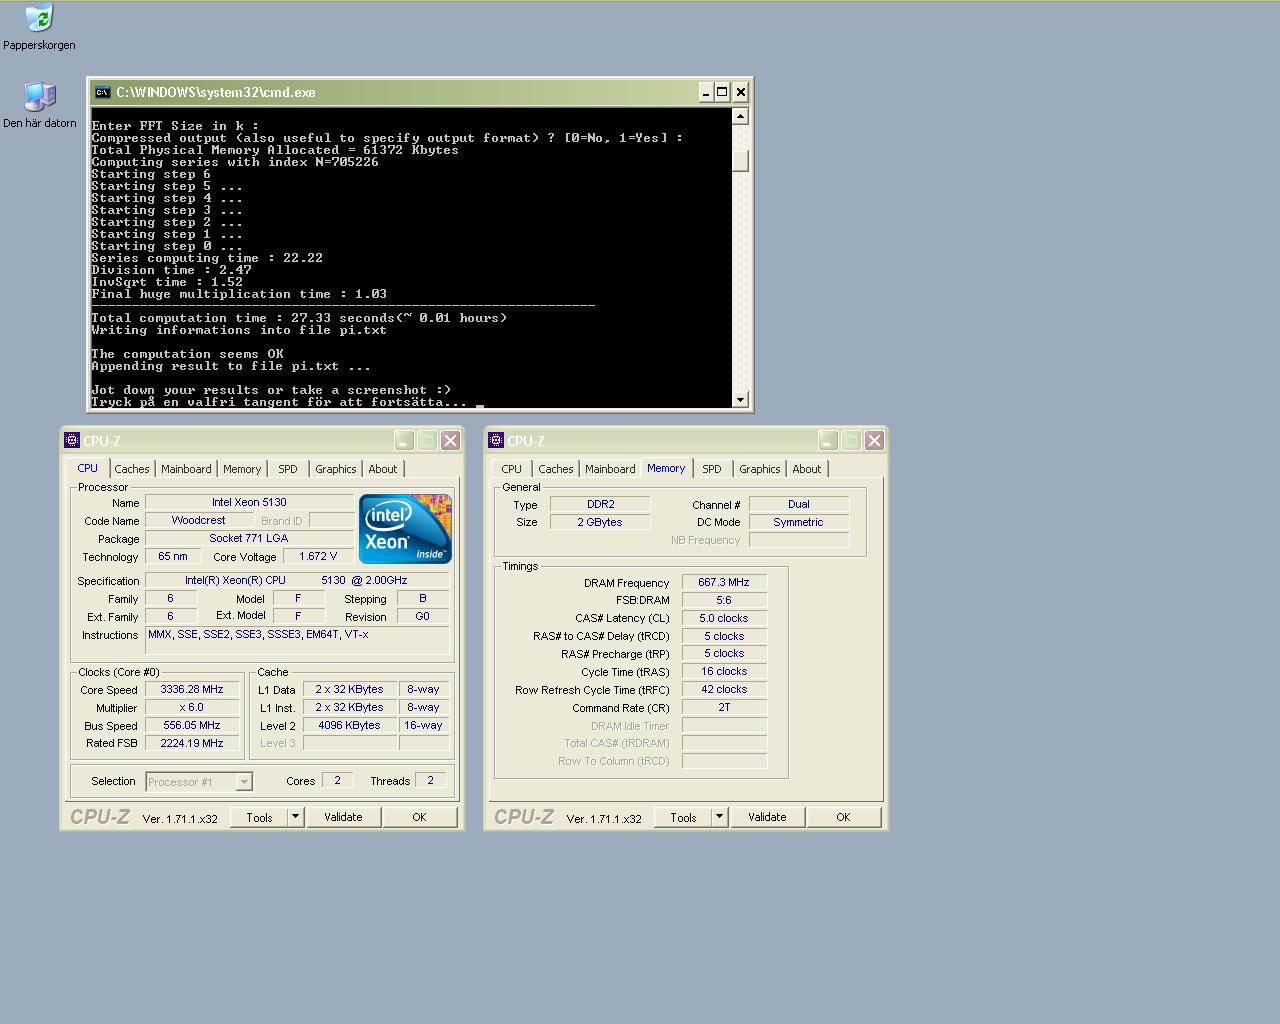
Task: Click the DRAM Frequency value 667.3 MHz
Action: tap(724, 582)
